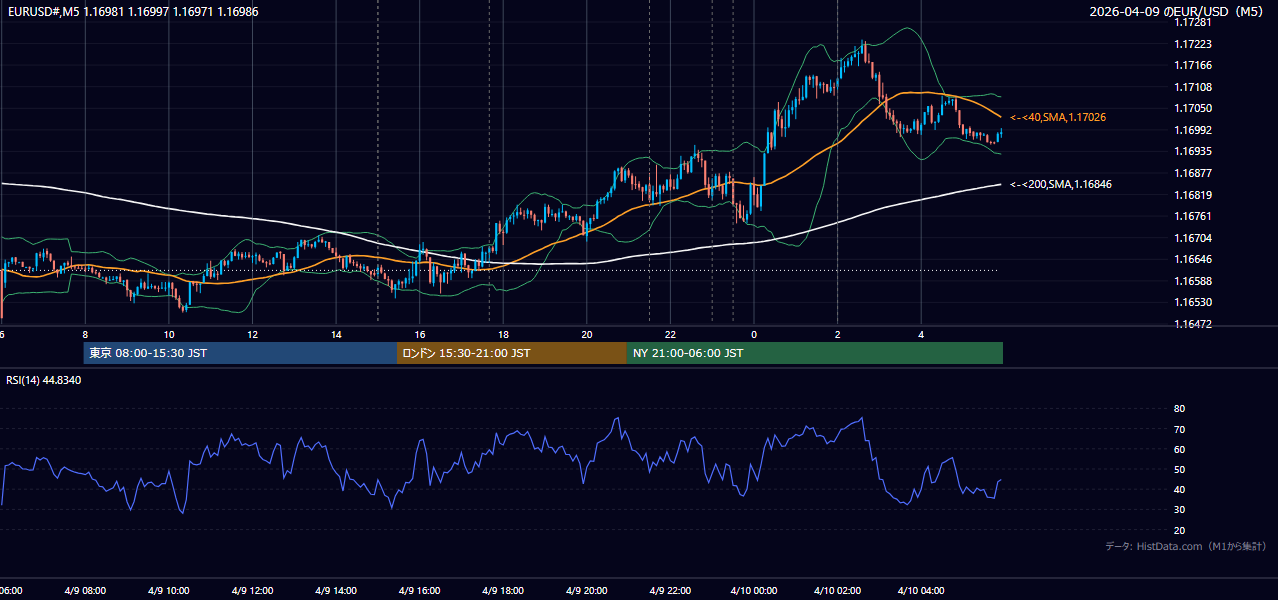Click RSI scale level 40
This screenshot has height=600, width=1278.
pyautogui.click(x=1180, y=489)
